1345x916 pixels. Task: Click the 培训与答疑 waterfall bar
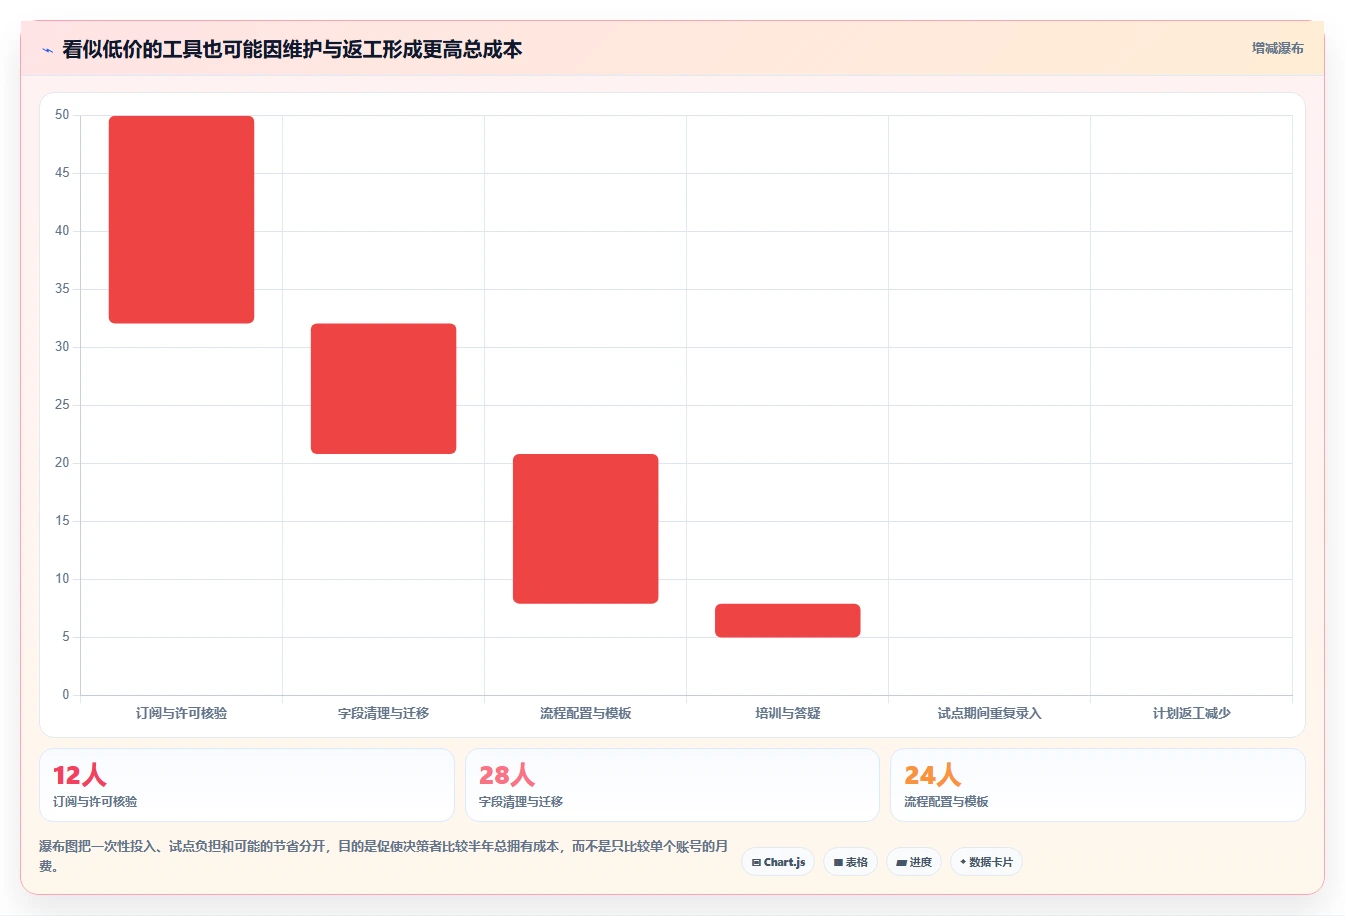[787, 620]
